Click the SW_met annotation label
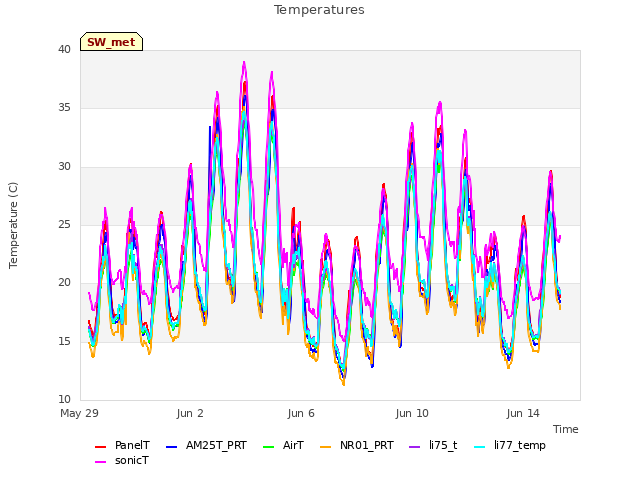 point(111,42)
